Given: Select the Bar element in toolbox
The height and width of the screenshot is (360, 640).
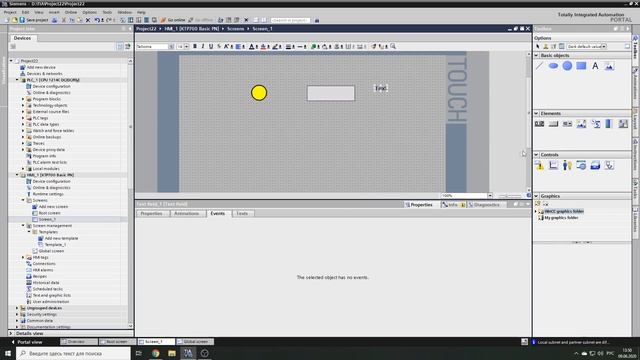Looking at the screenshot, I should [x=609, y=124].
